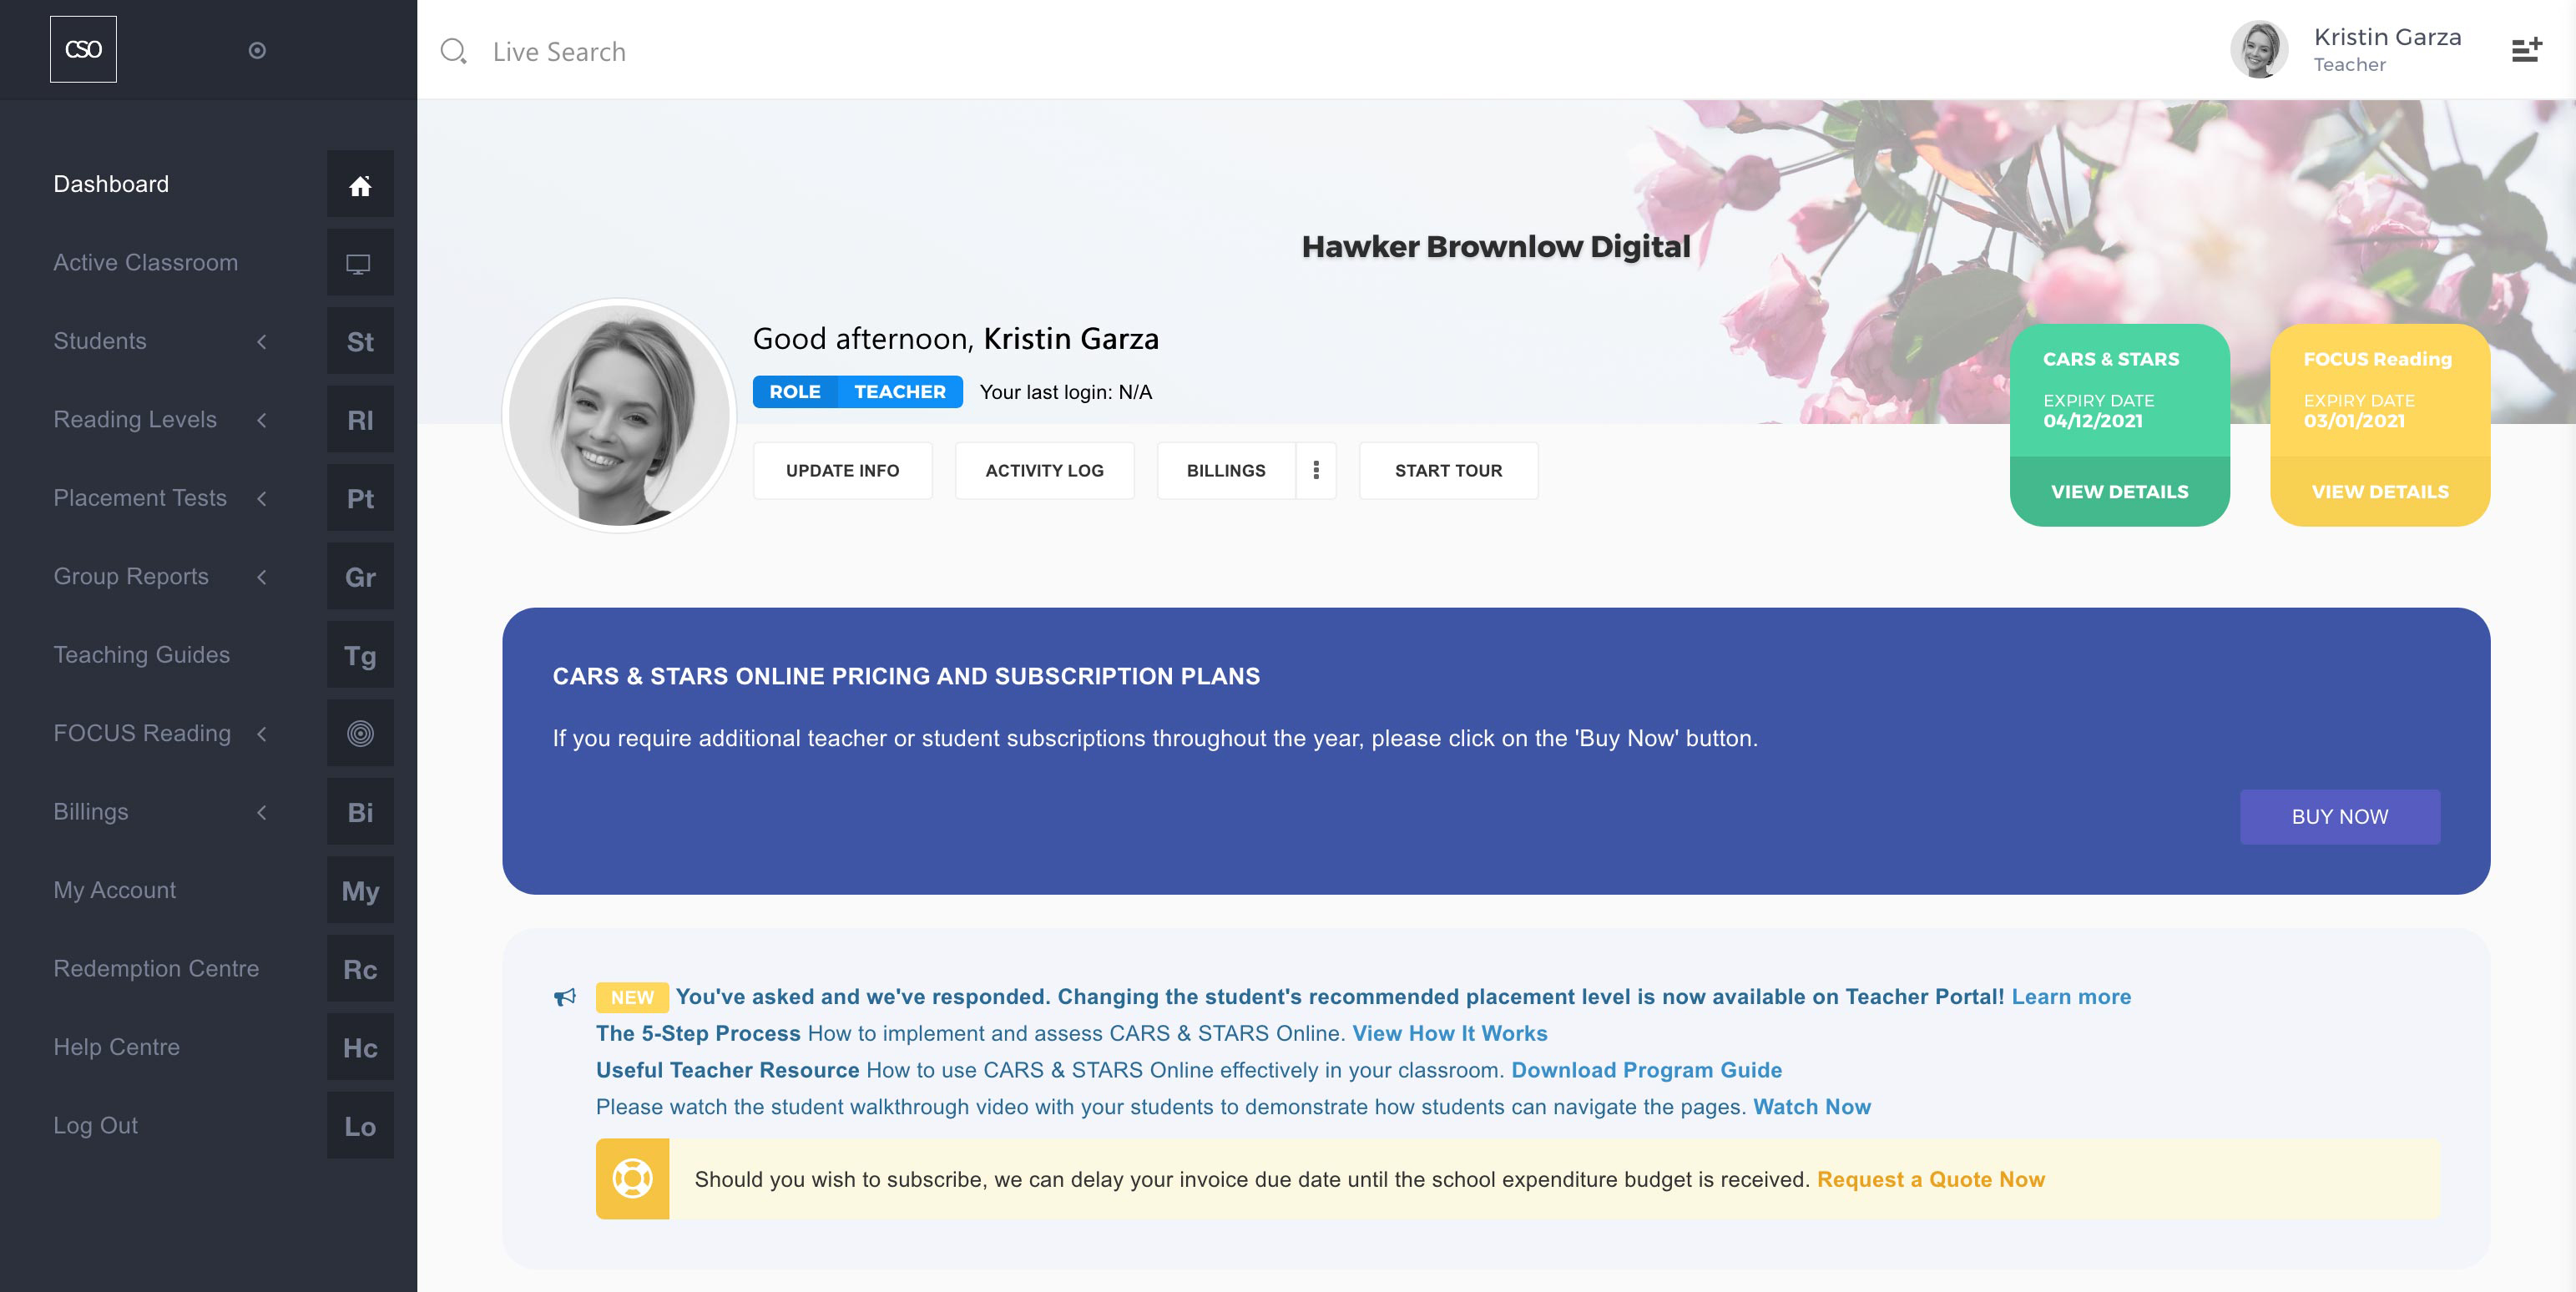Select Log Out in the sidebar
Image resolution: width=2576 pixels, height=1292 pixels.
pos(96,1126)
